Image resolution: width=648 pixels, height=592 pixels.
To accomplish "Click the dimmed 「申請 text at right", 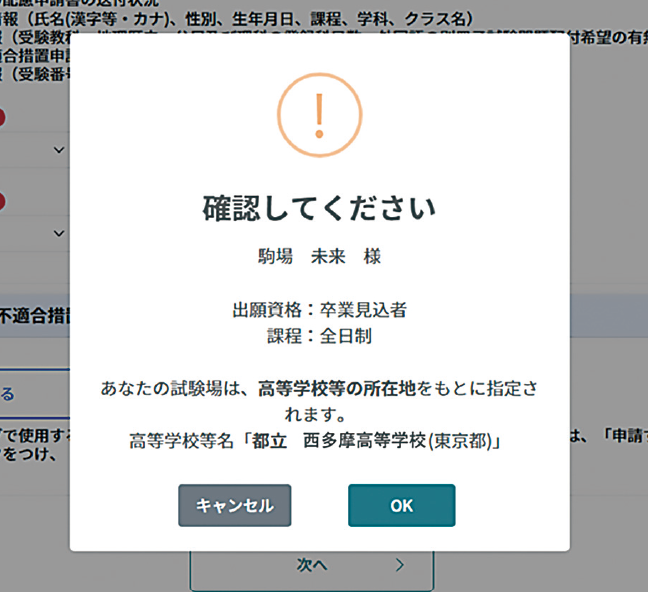I will (x=625, y=436).
